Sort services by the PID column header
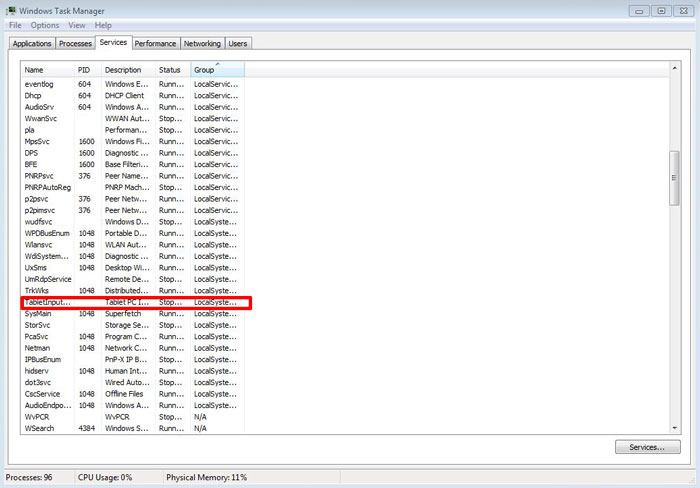 [x=87, y=70]
